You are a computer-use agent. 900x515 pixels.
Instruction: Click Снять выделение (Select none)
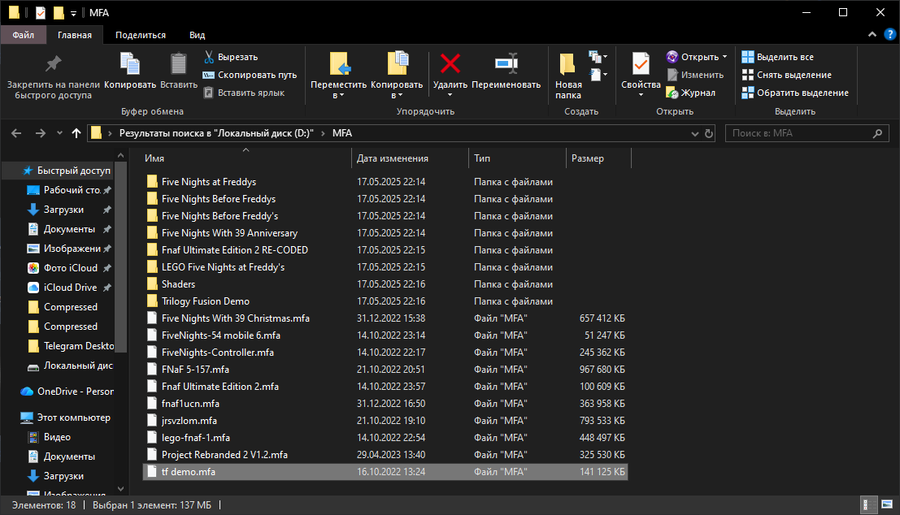click(x=786, y=75)
